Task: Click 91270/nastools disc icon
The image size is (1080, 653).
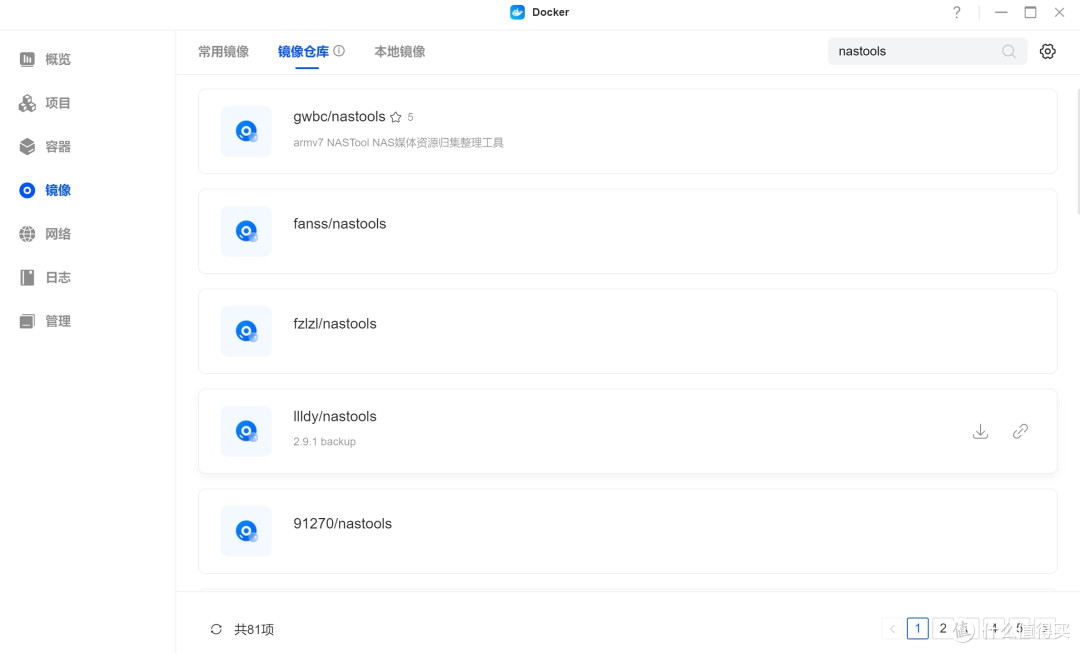Action: (246, 531)
